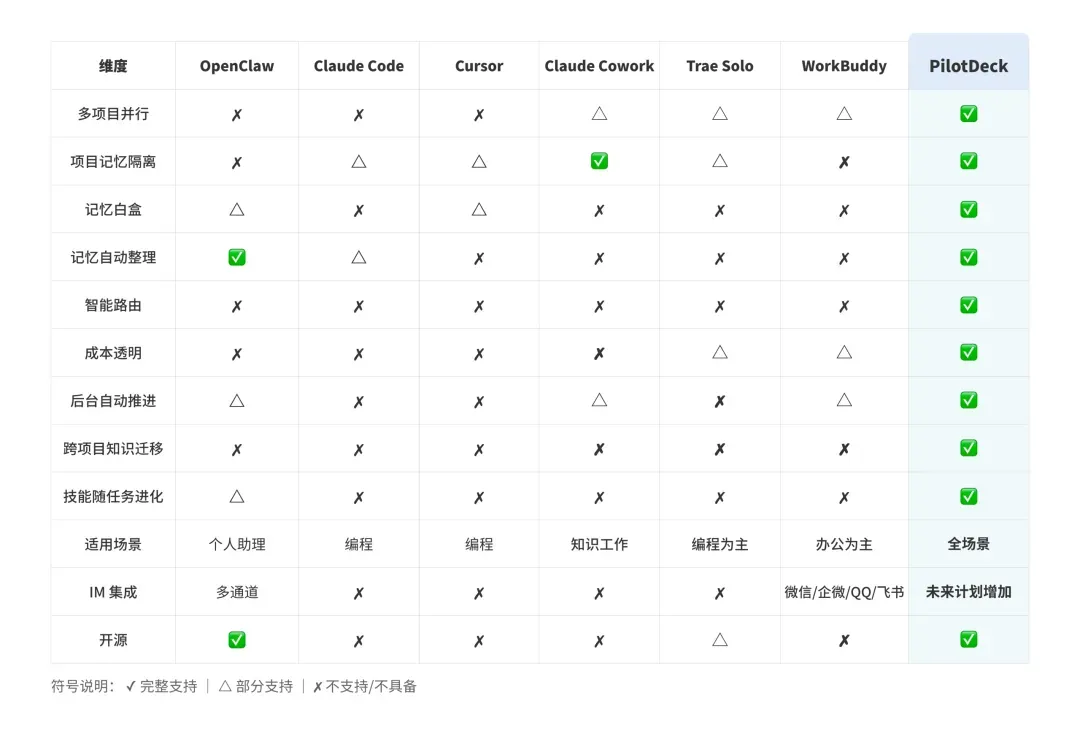Click PilotDeck's green check in 成本透明 row
Image resolution: width=1080 pixels, height=736 pixels.
(x=968, y=353)
